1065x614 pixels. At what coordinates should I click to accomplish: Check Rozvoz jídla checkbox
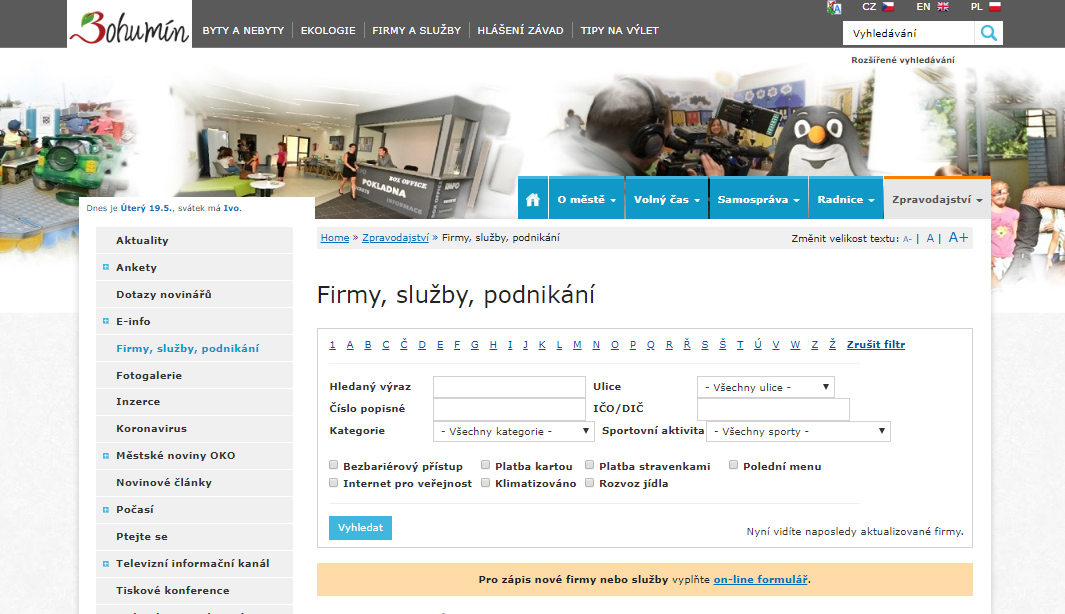590,483
